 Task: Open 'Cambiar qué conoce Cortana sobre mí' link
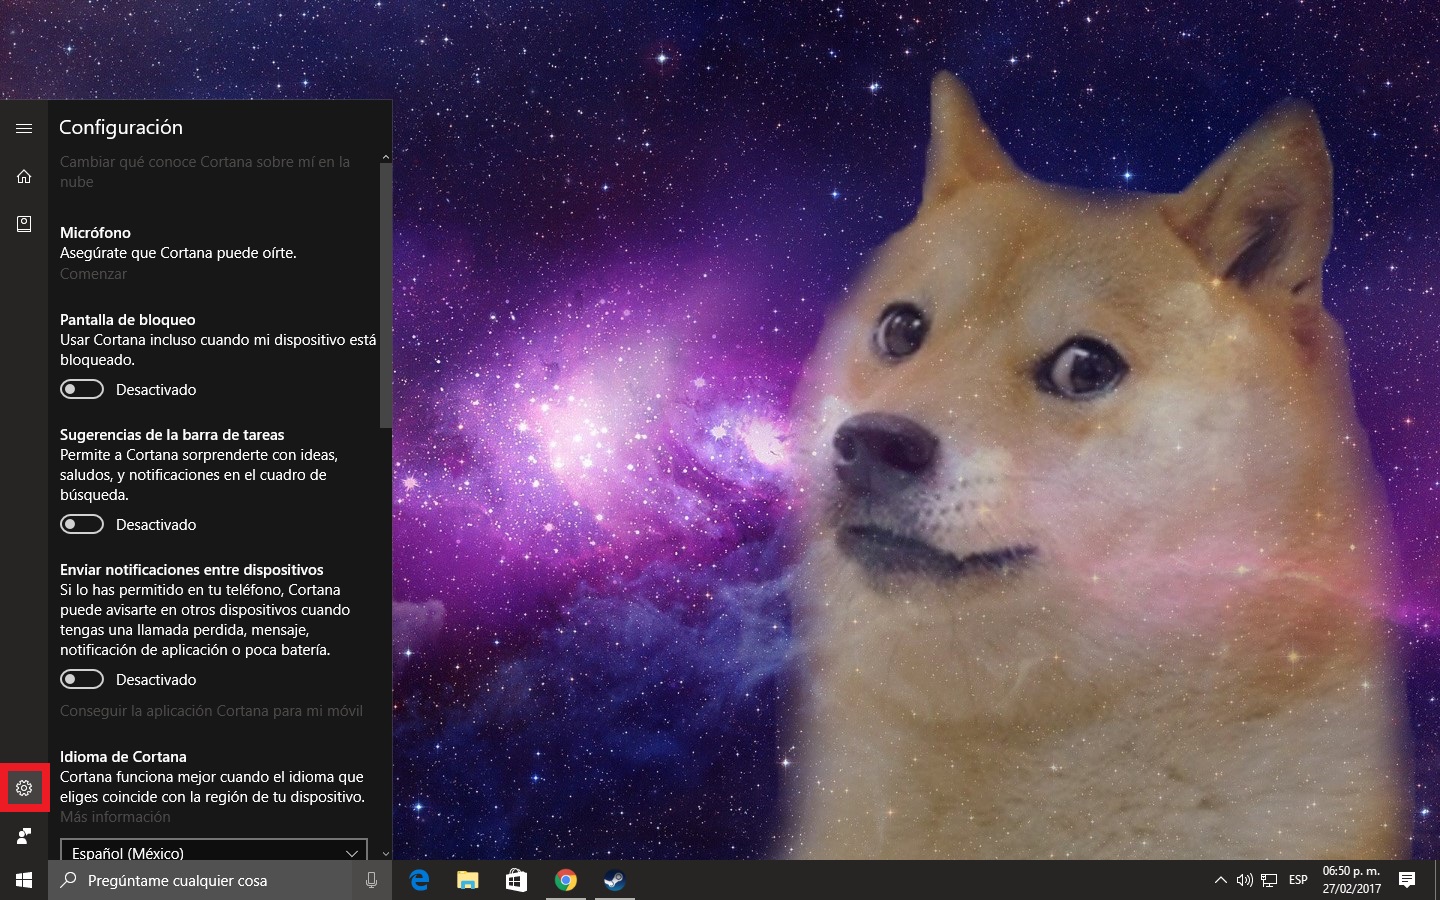pos(205,172)
